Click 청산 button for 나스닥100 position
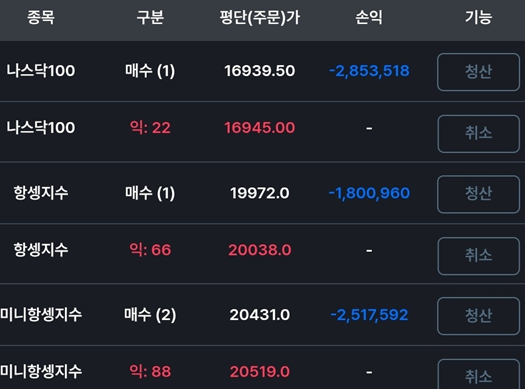This screenshot has width=525, height=389. click(478, 72)
